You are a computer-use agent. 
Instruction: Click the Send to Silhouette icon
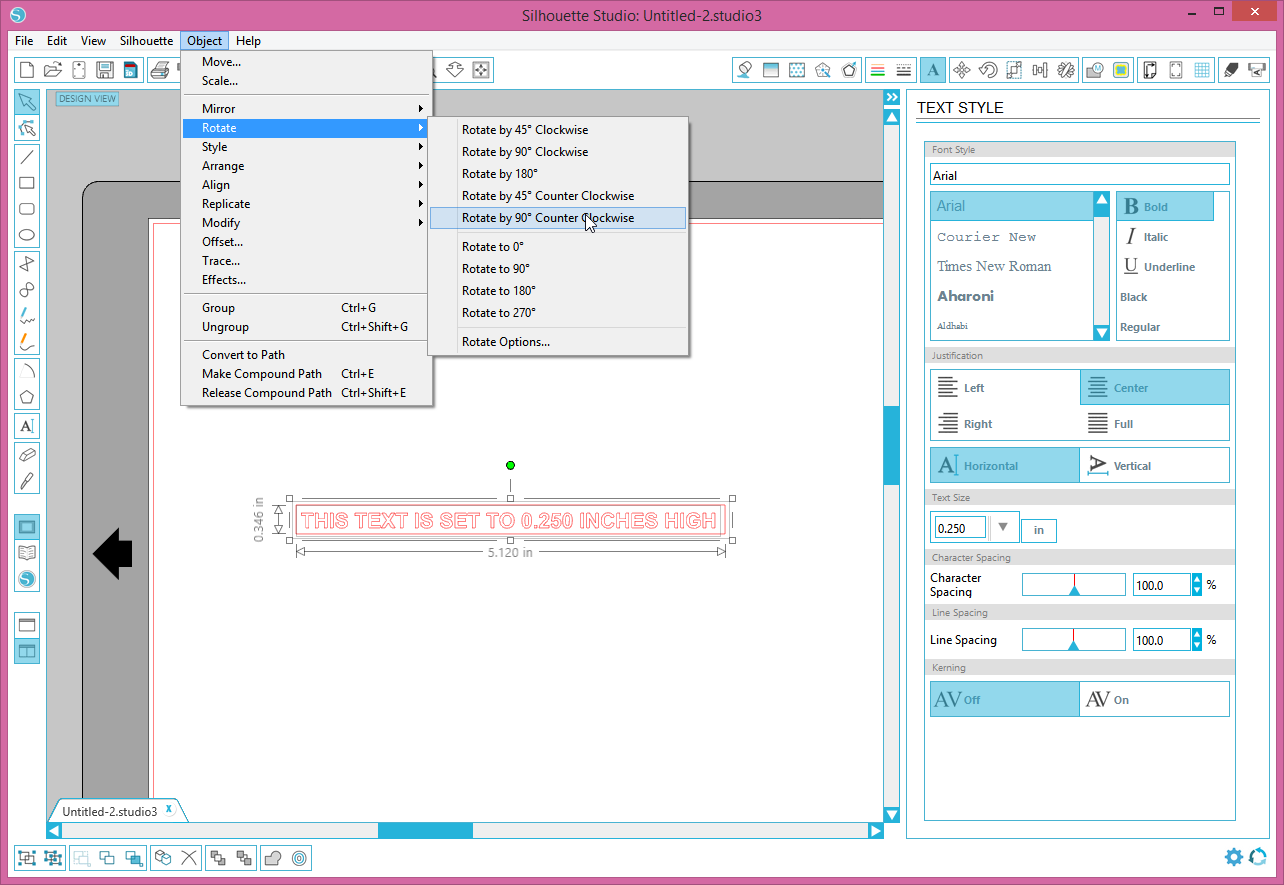click(x=1257, y=70)
